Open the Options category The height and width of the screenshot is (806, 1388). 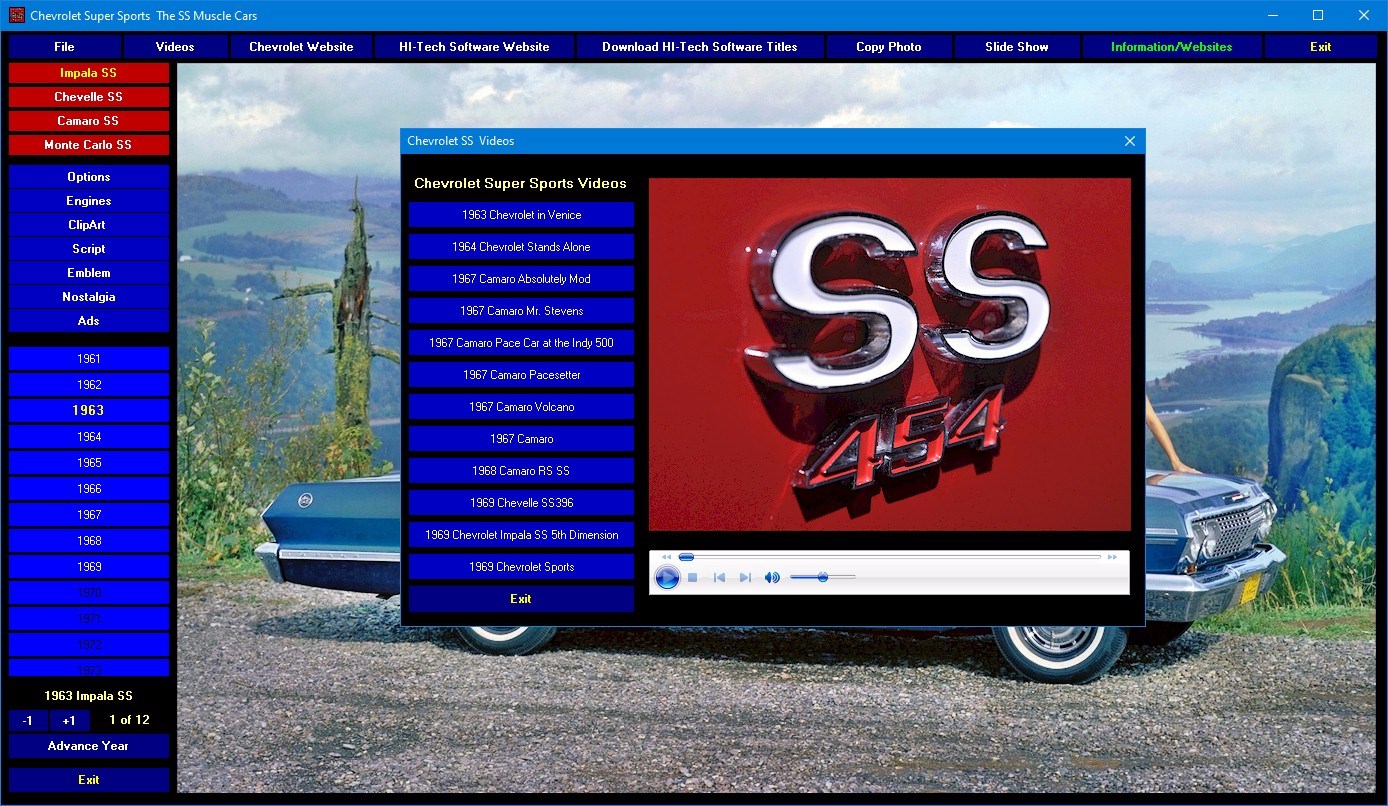click(89, 177)
